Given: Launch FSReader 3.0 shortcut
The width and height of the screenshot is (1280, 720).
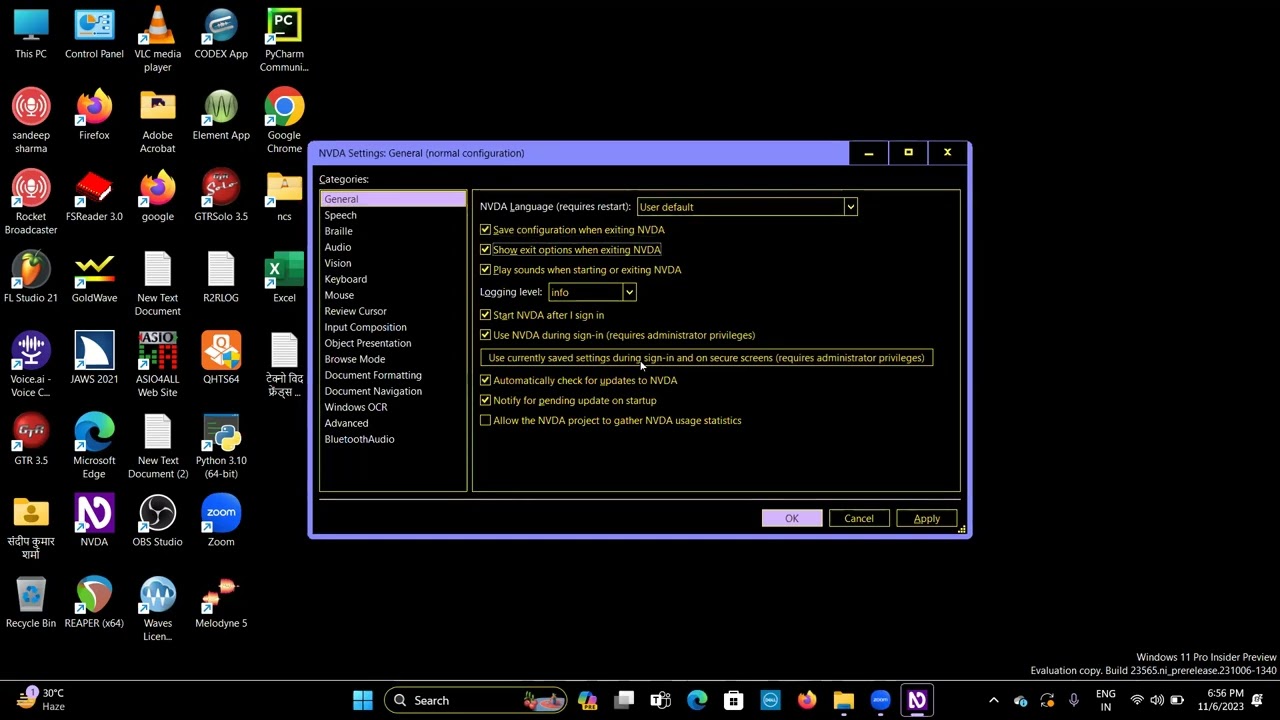Looking at the screenshot, I should [x=94, y=196].
